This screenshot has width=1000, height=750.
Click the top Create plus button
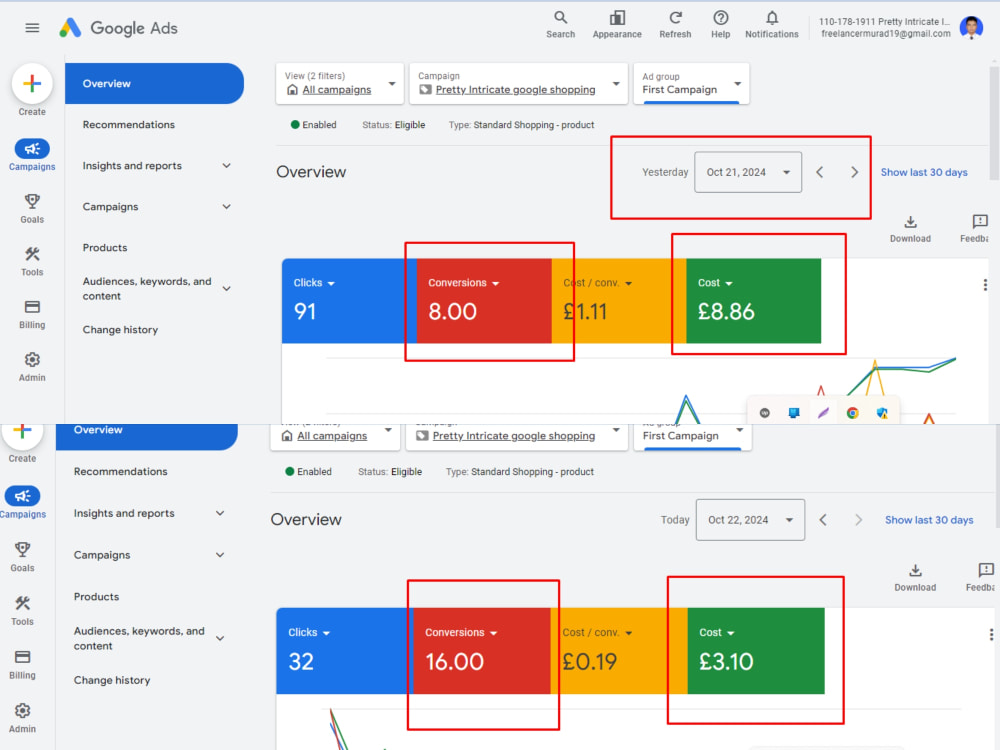(32, 84)
